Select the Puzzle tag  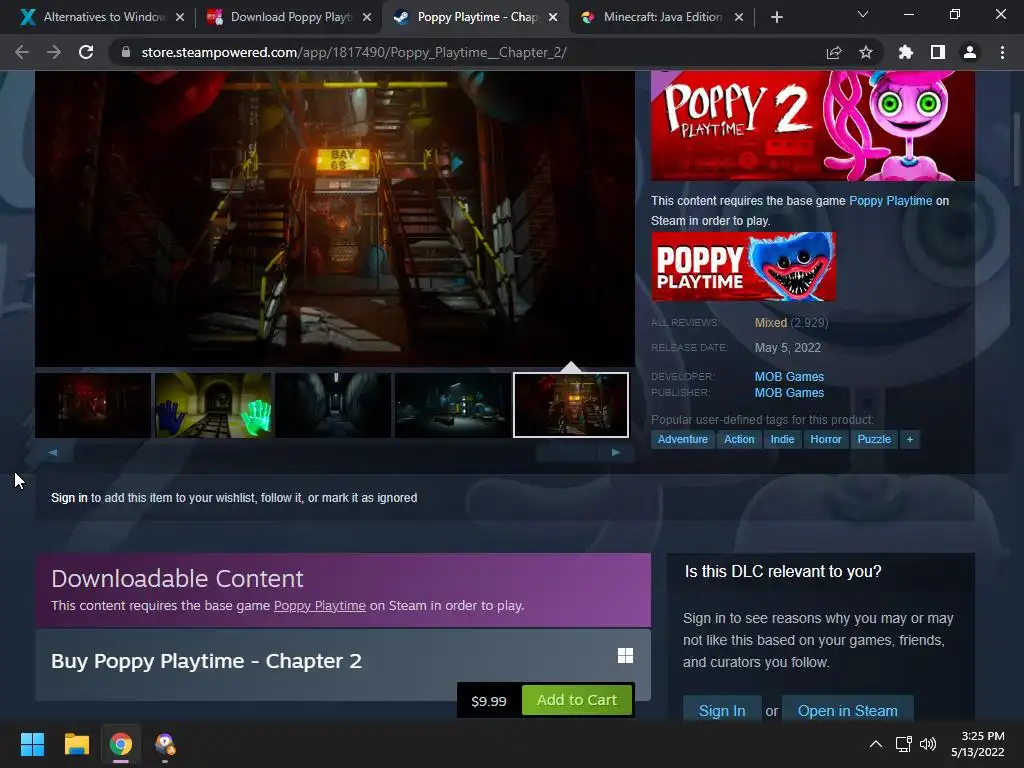(x=874, y=440)
